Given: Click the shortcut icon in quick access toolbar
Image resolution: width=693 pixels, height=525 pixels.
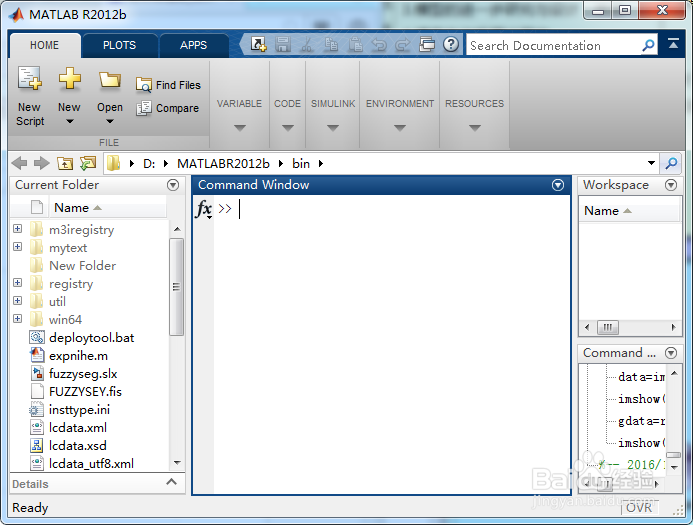Looking at the screenshot, I should (258, 44).
